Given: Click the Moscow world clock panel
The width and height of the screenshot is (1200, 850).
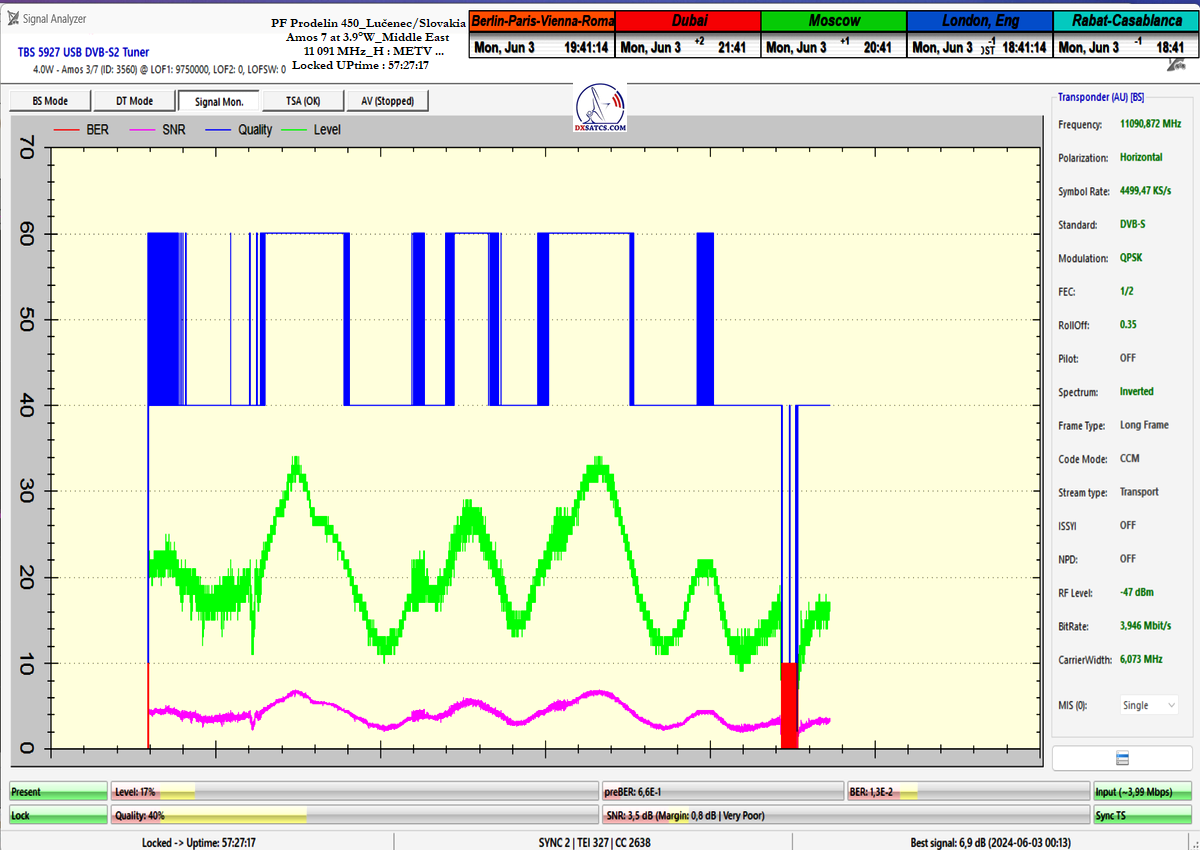Looking at the screenshot, I should [x=833, y=35].
